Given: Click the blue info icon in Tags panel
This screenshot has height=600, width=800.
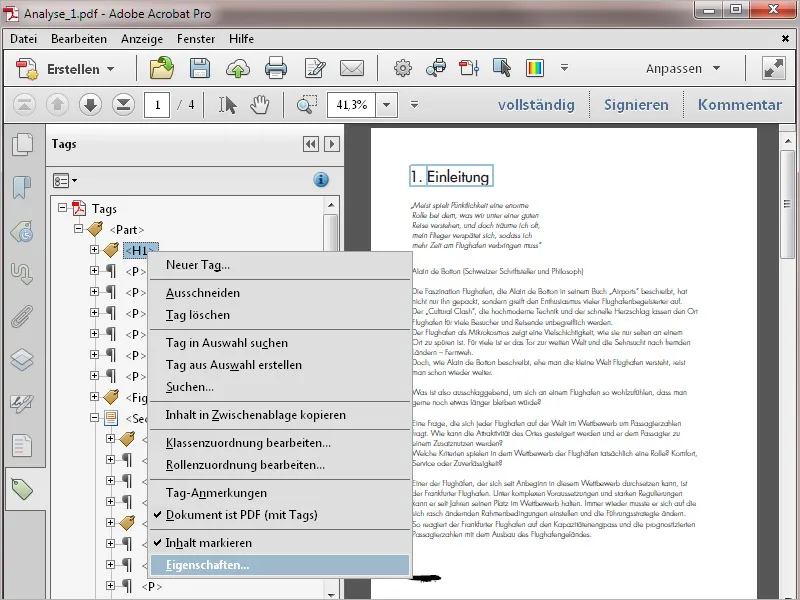Looking at the screenshot, I should coord(321,180).
